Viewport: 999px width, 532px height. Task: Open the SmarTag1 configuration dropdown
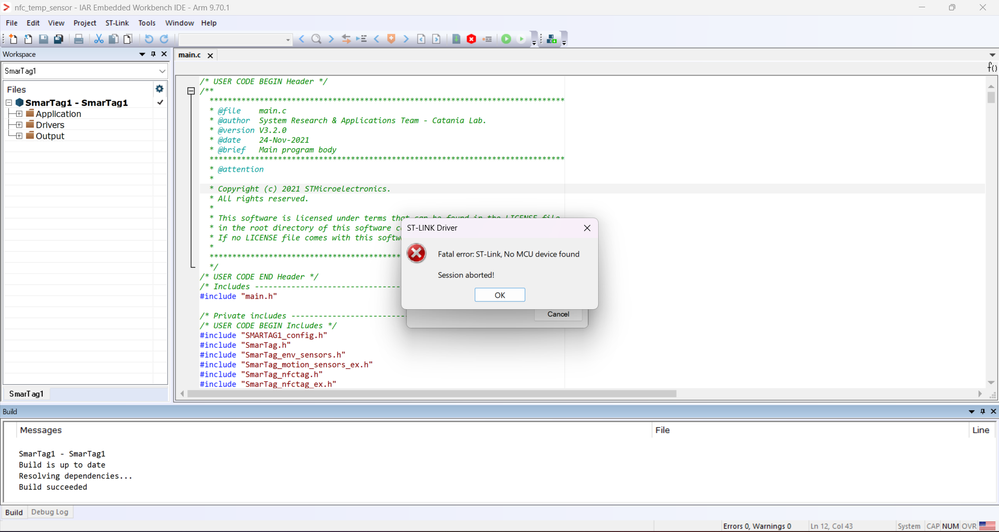[162, 71]
